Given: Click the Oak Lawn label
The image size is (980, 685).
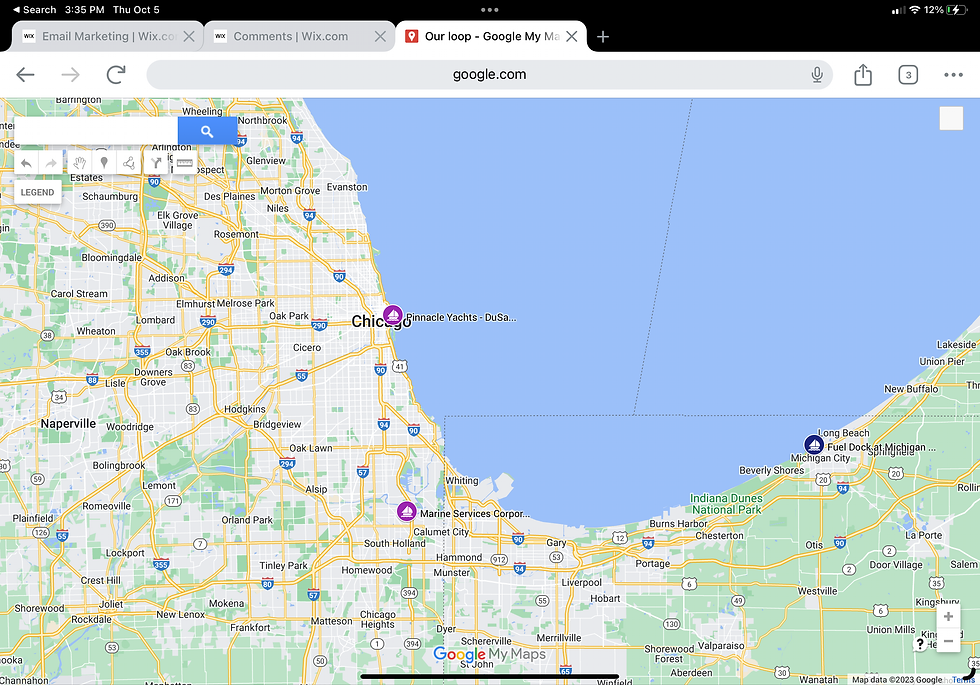Looking at the screenshot, I should (311, 448).
